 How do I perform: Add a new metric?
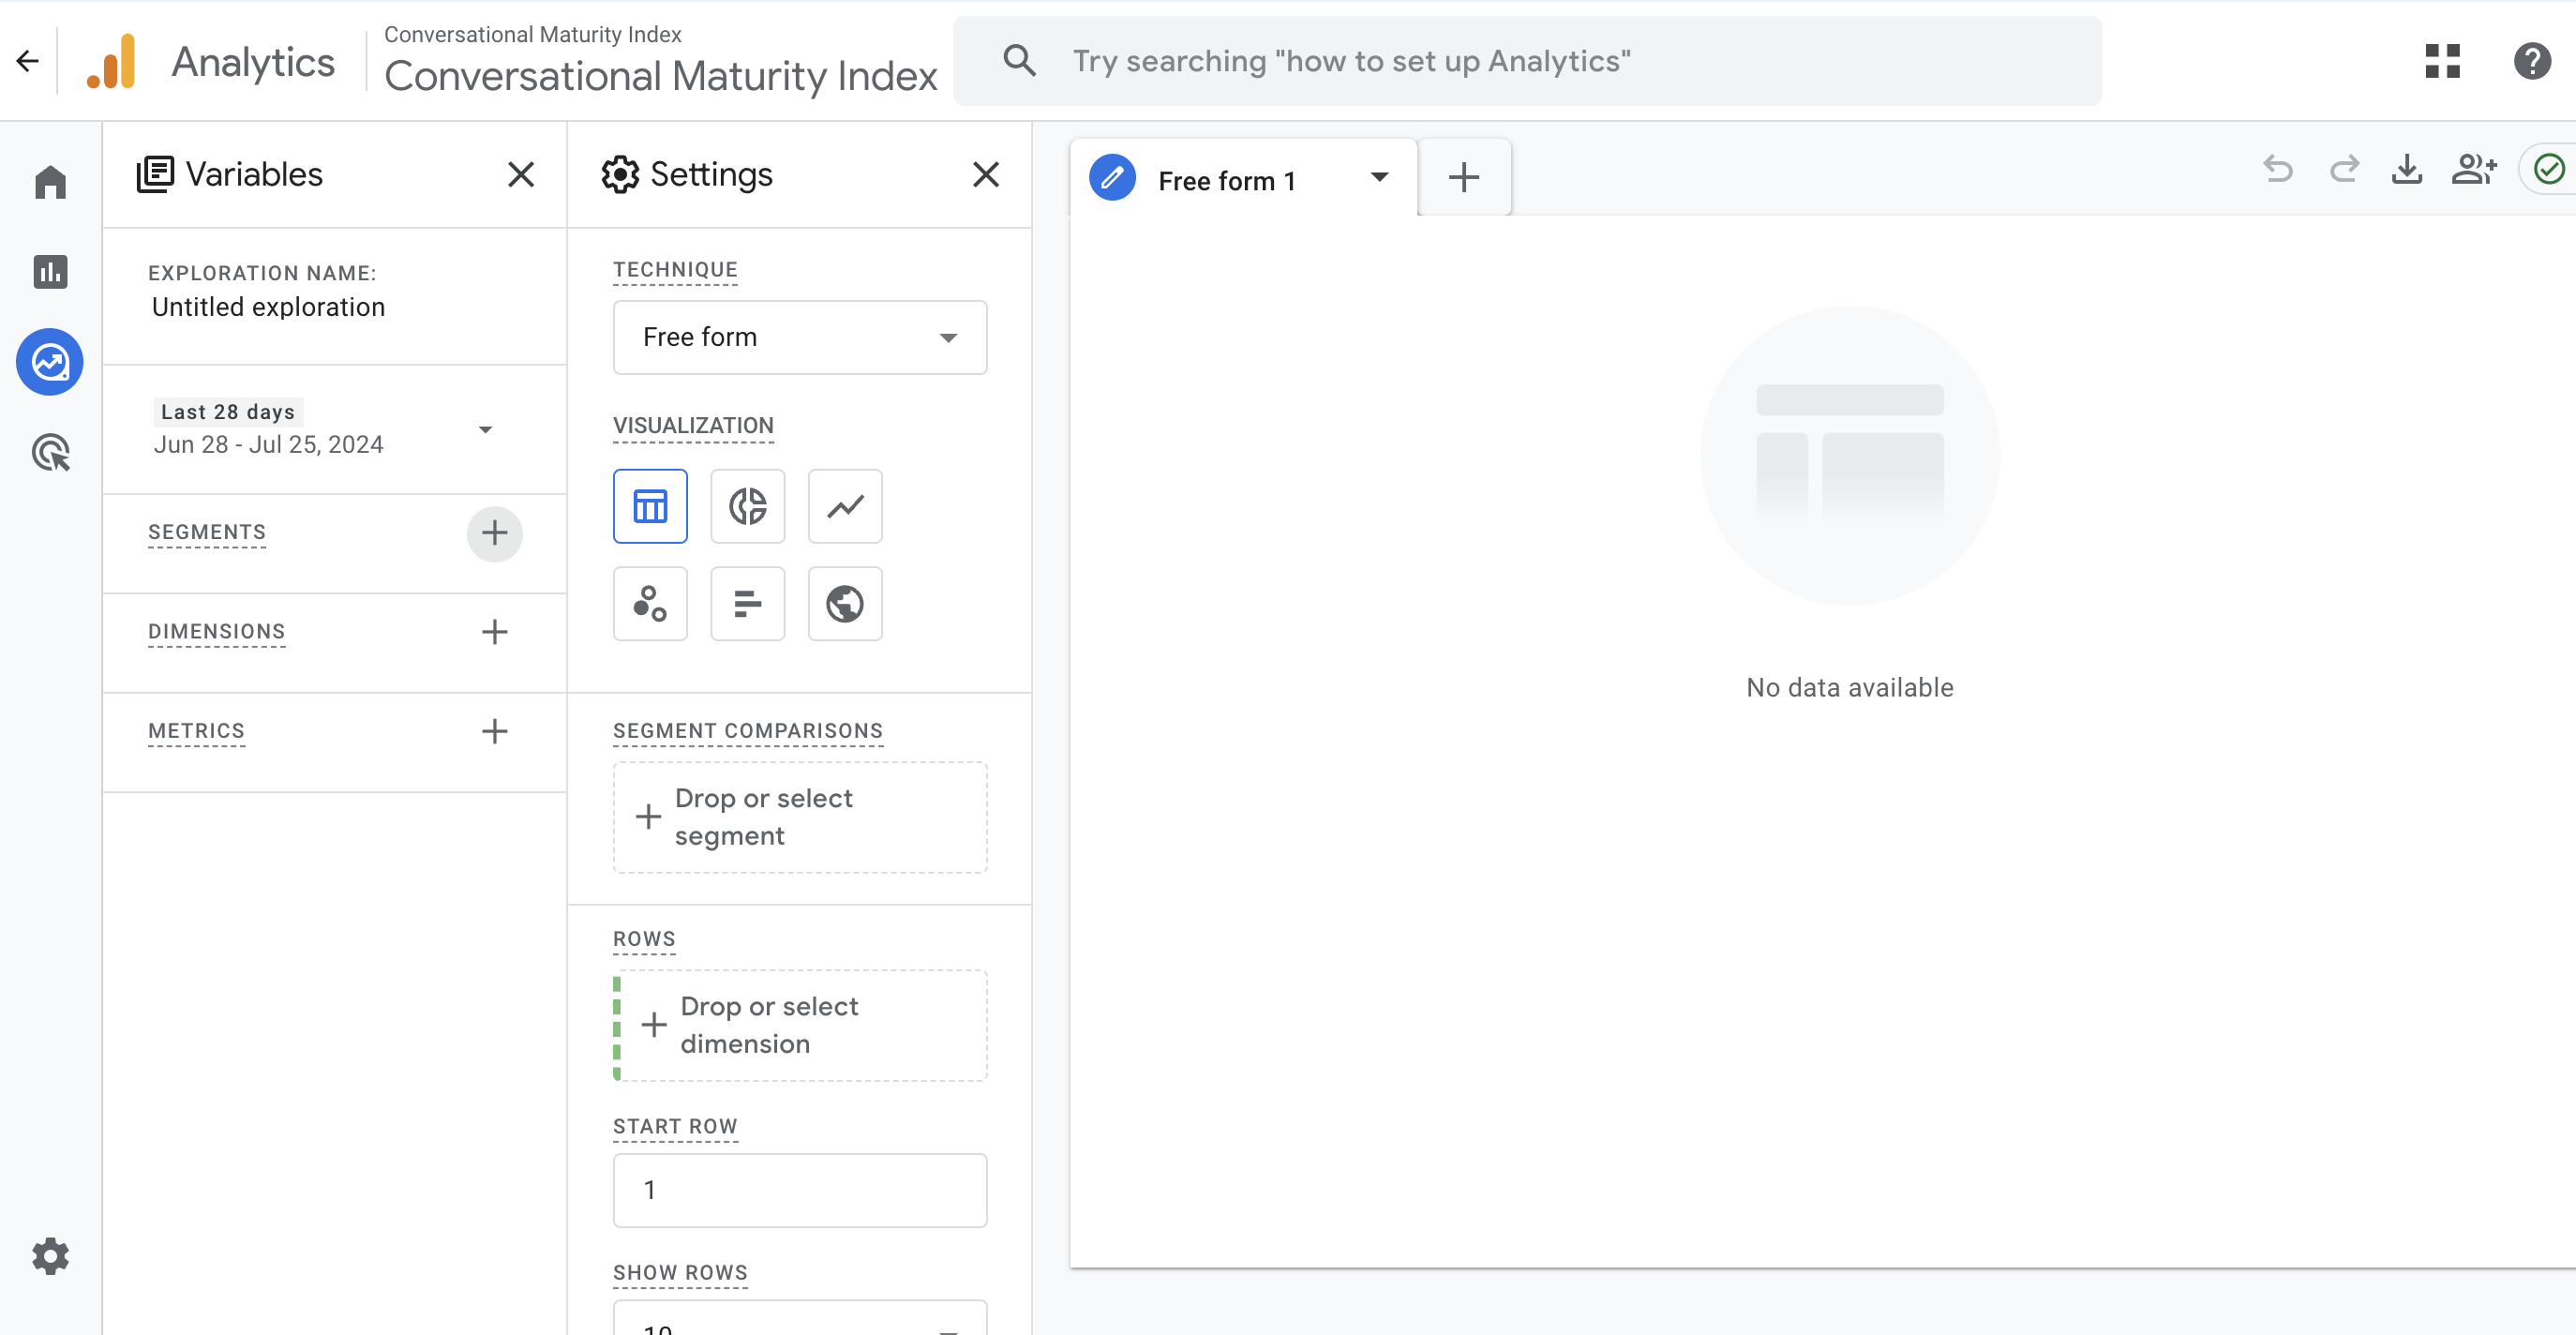[x=494, y=731]
